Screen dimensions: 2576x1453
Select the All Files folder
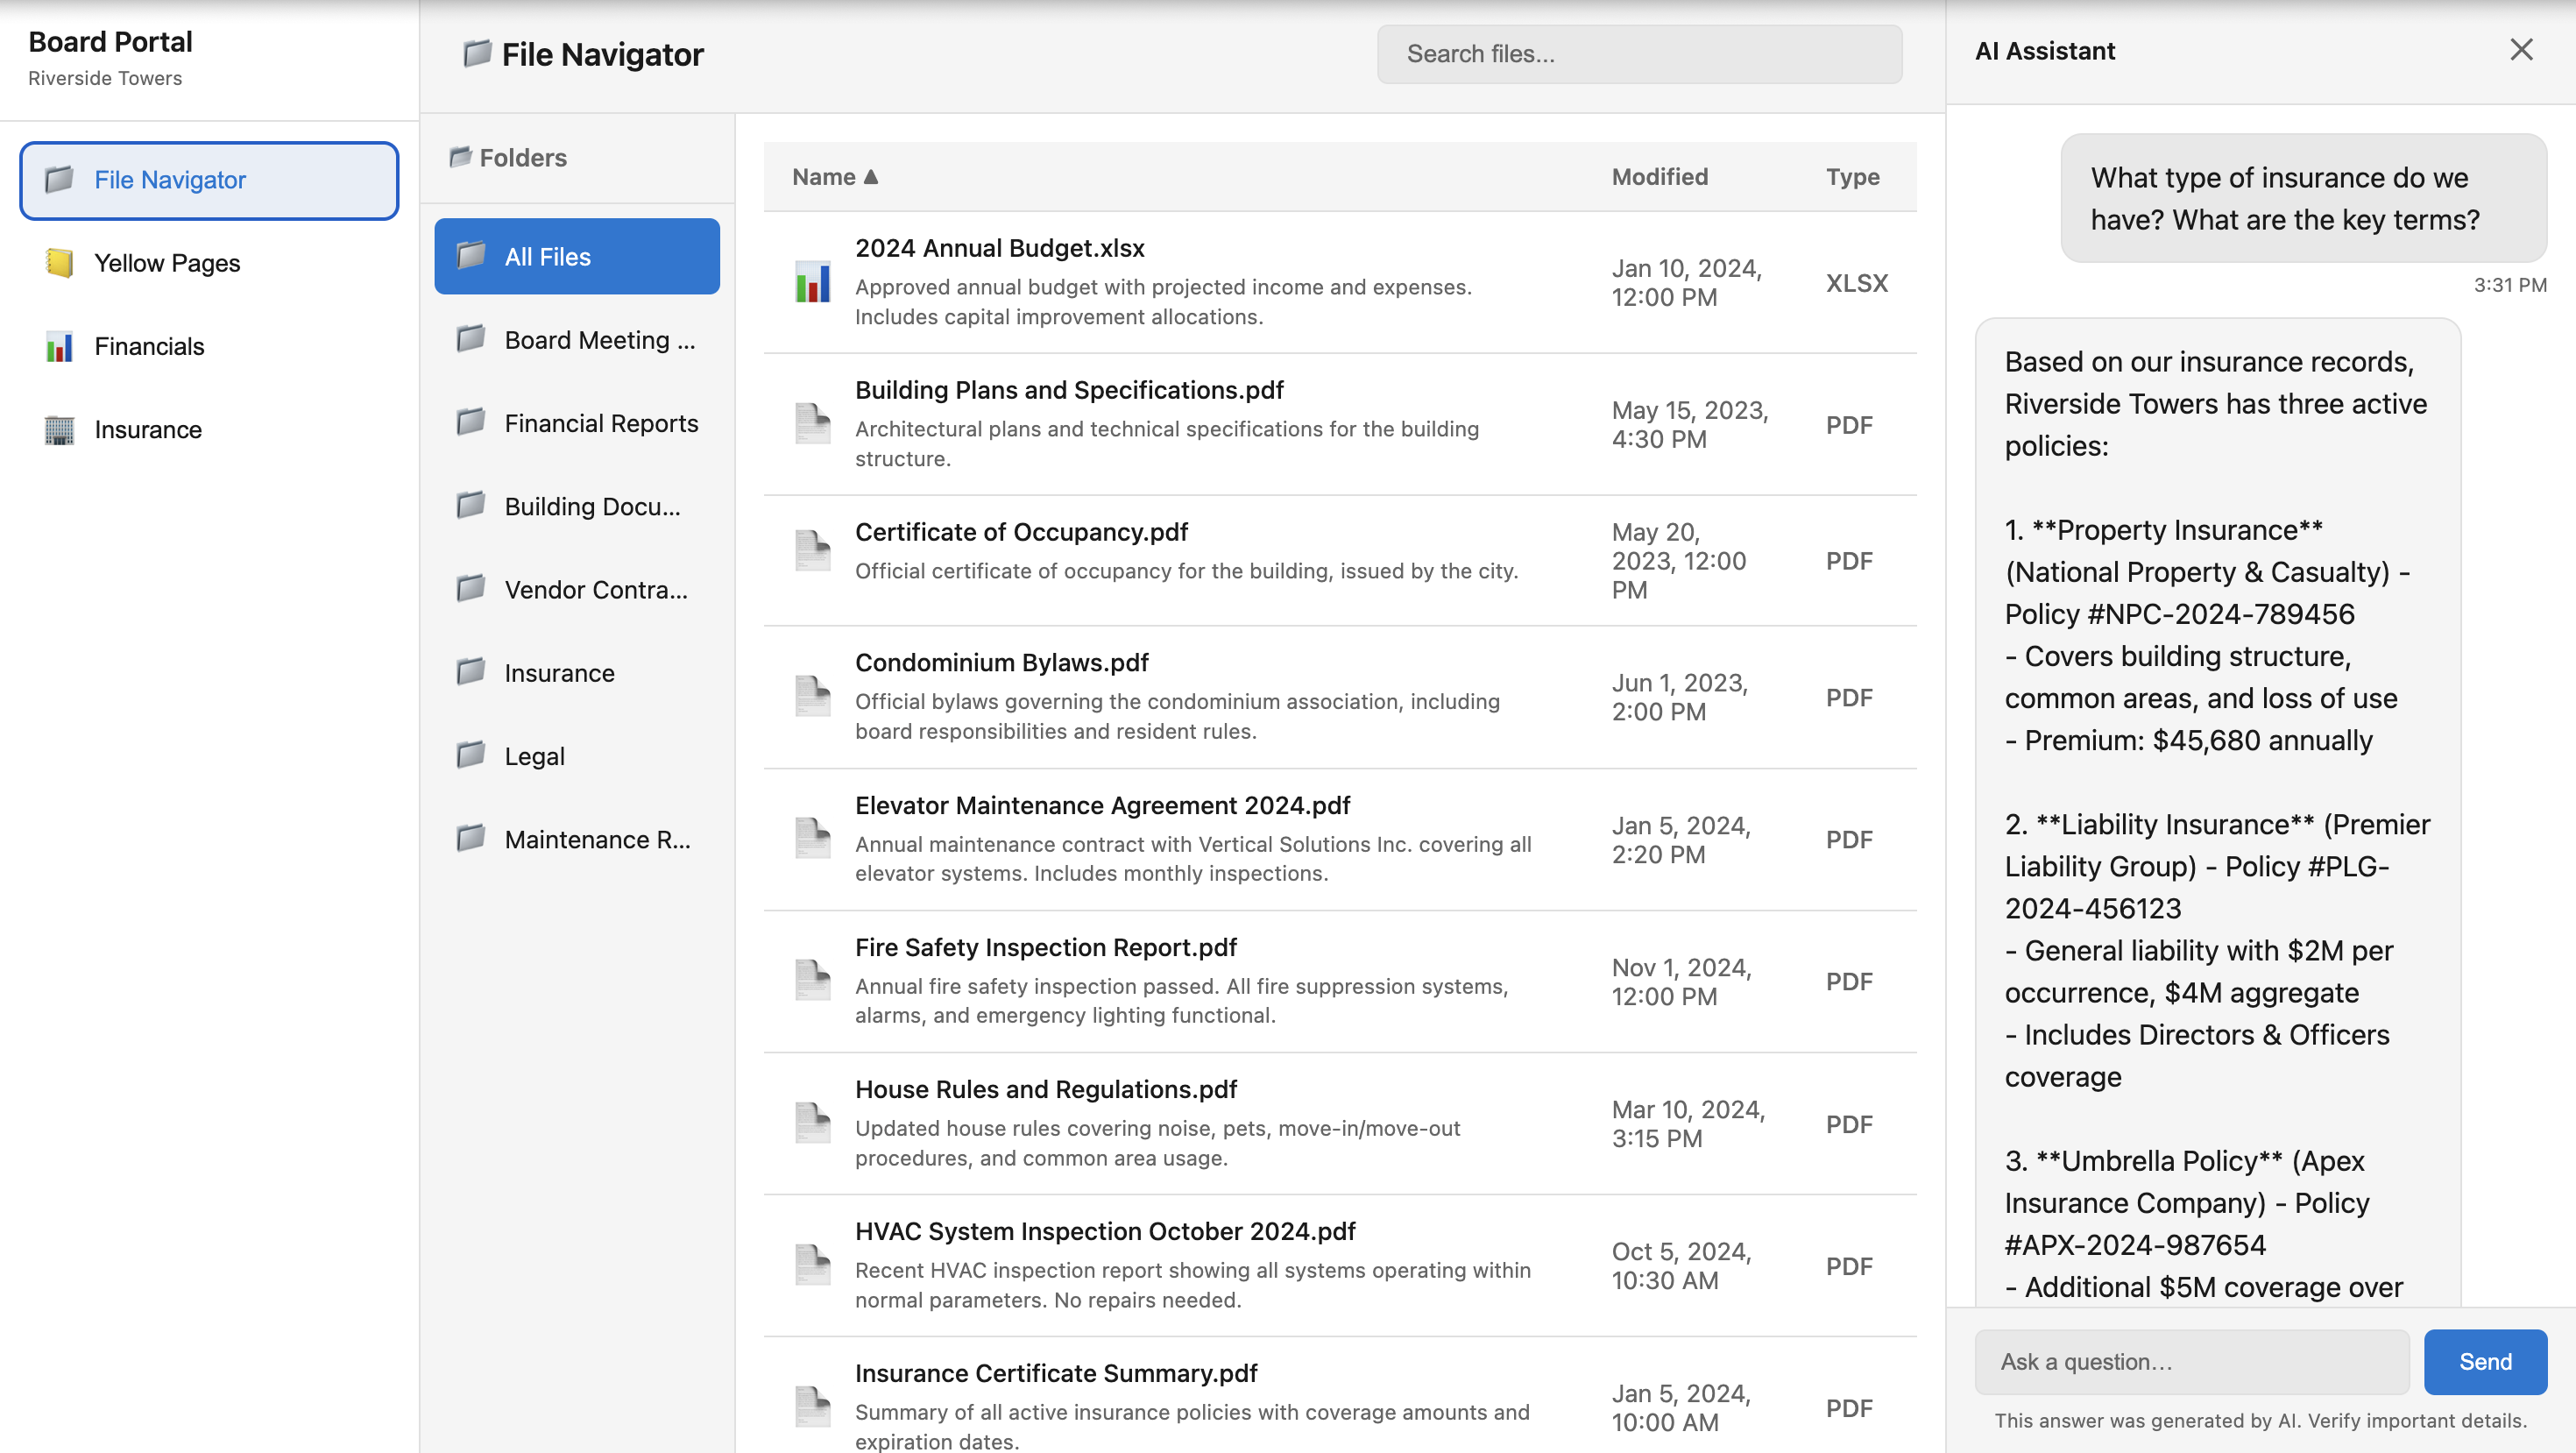tap(577, 256)
